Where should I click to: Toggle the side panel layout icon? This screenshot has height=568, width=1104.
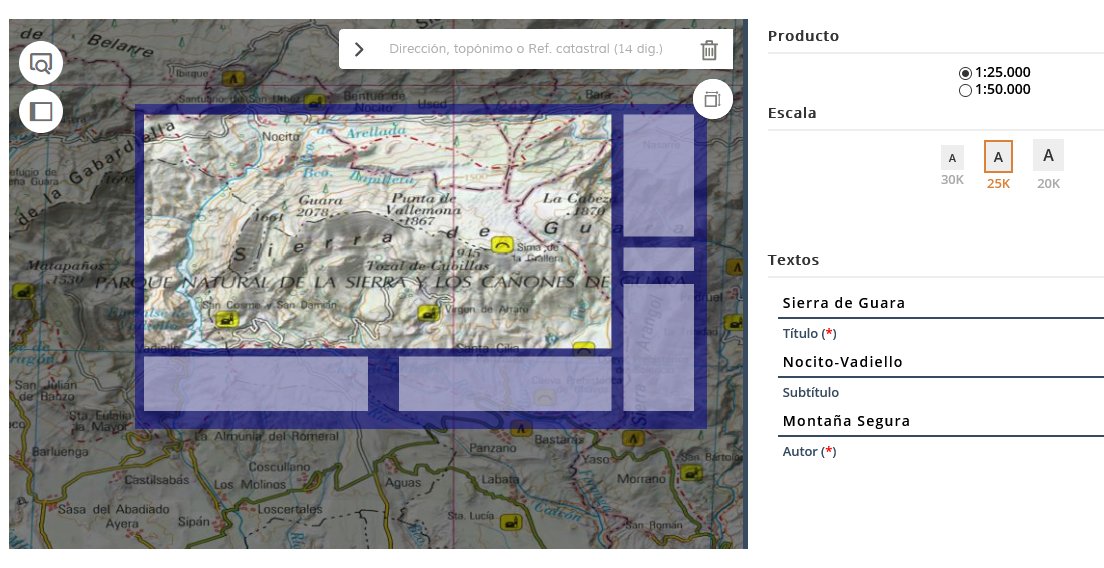point(41,111)
